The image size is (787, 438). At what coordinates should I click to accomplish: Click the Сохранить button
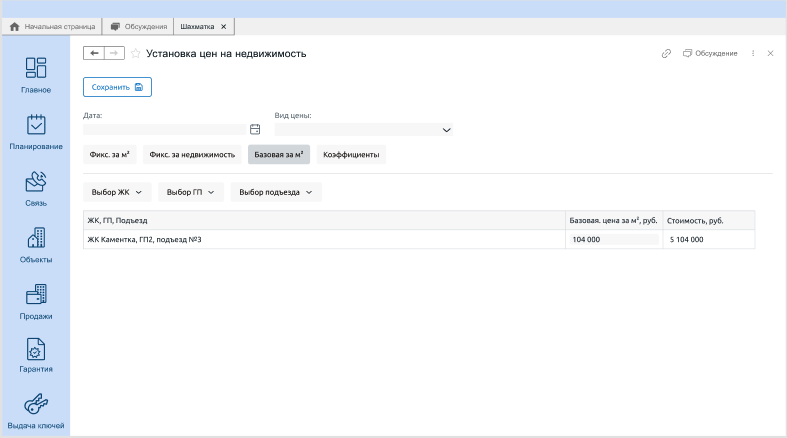[117, 87]
